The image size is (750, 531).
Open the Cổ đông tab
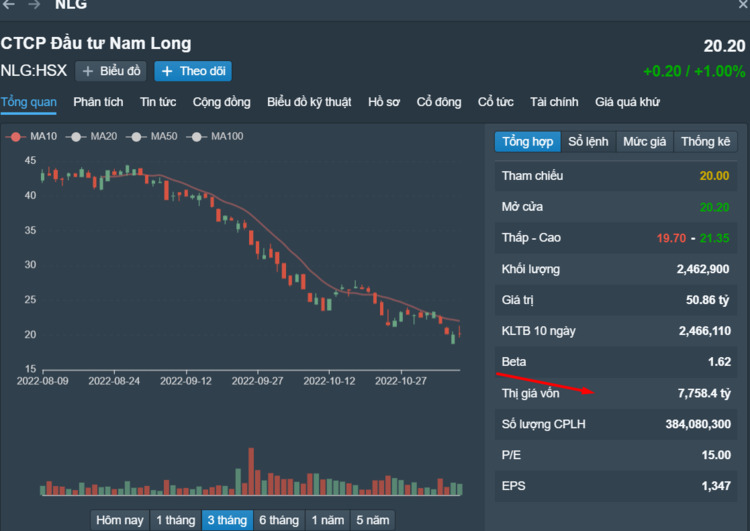tap(439, 102)
